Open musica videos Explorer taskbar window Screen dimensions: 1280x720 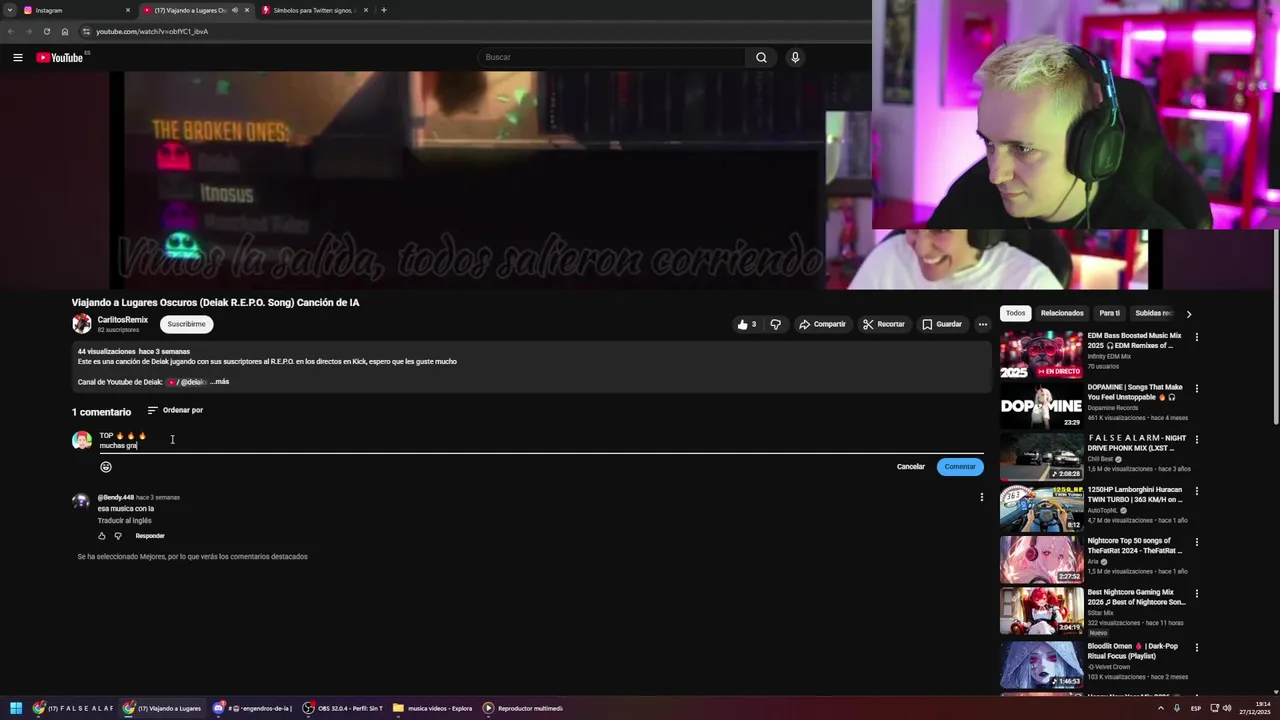[432, 708]
